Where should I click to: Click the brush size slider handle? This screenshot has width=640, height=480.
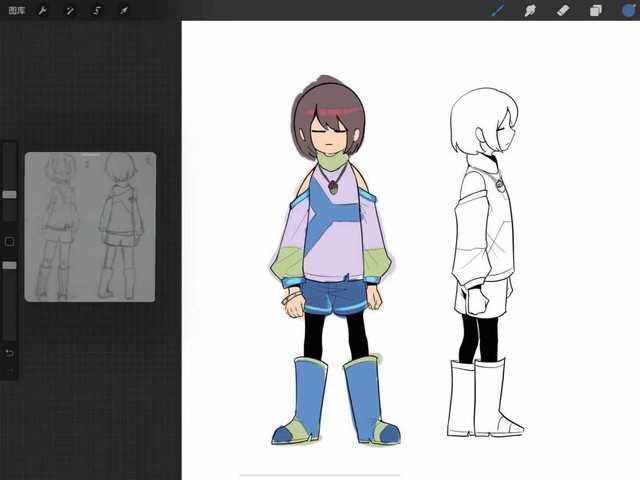pos(9,194)
